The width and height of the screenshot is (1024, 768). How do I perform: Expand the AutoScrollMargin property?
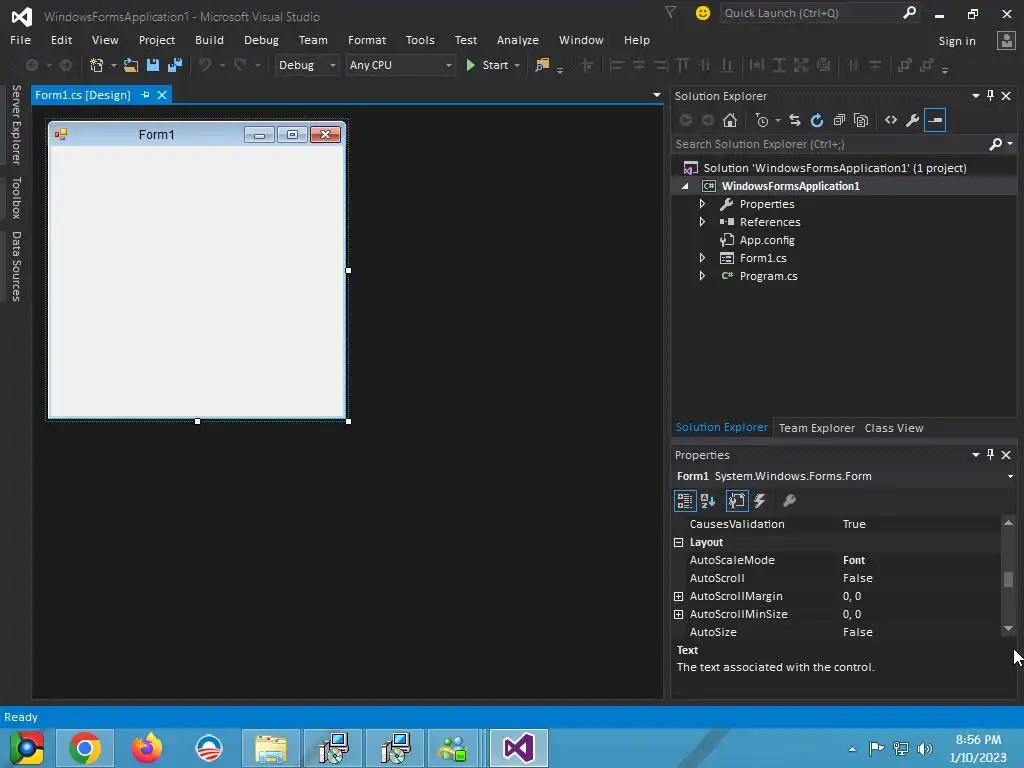[679, 596]
